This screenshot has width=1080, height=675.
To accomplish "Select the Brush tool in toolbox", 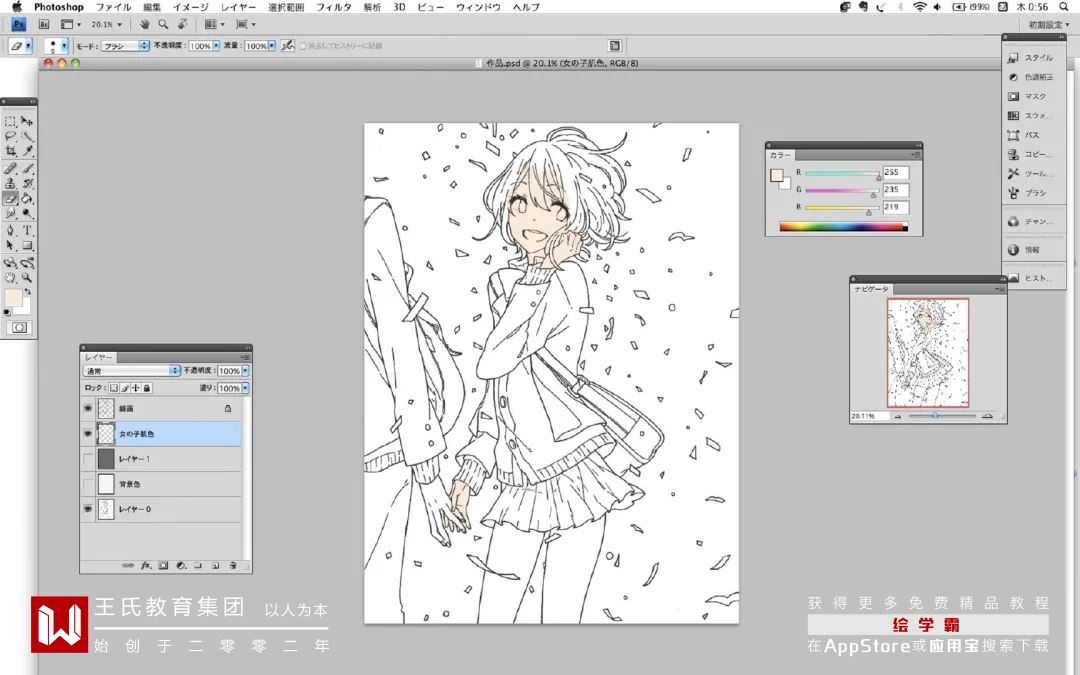I will point(26,169).
